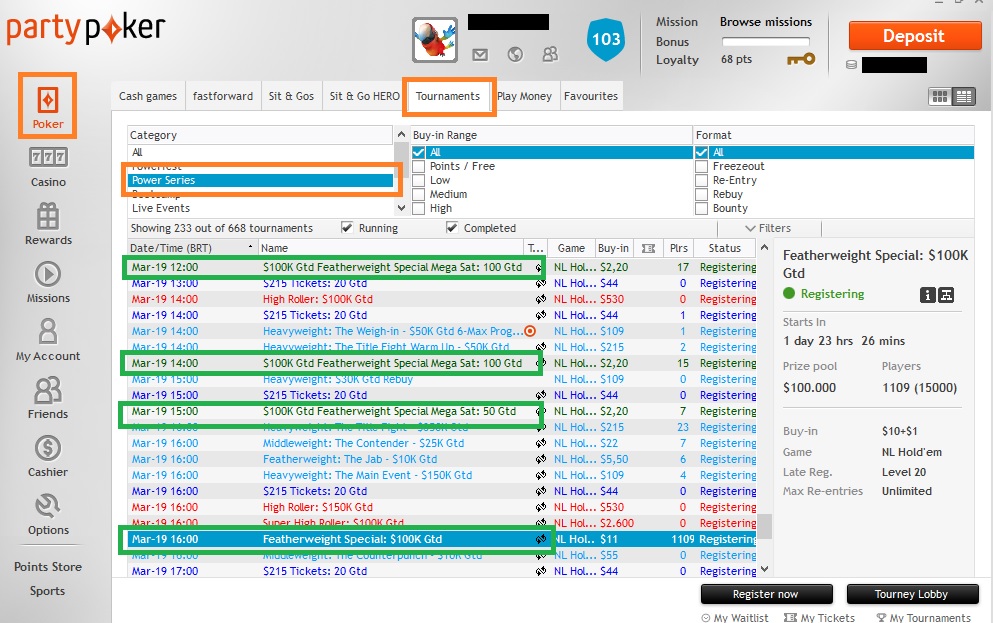The image size is (993, 623).
Task: Sort by Plrs column header
Action: coord(679,248)
